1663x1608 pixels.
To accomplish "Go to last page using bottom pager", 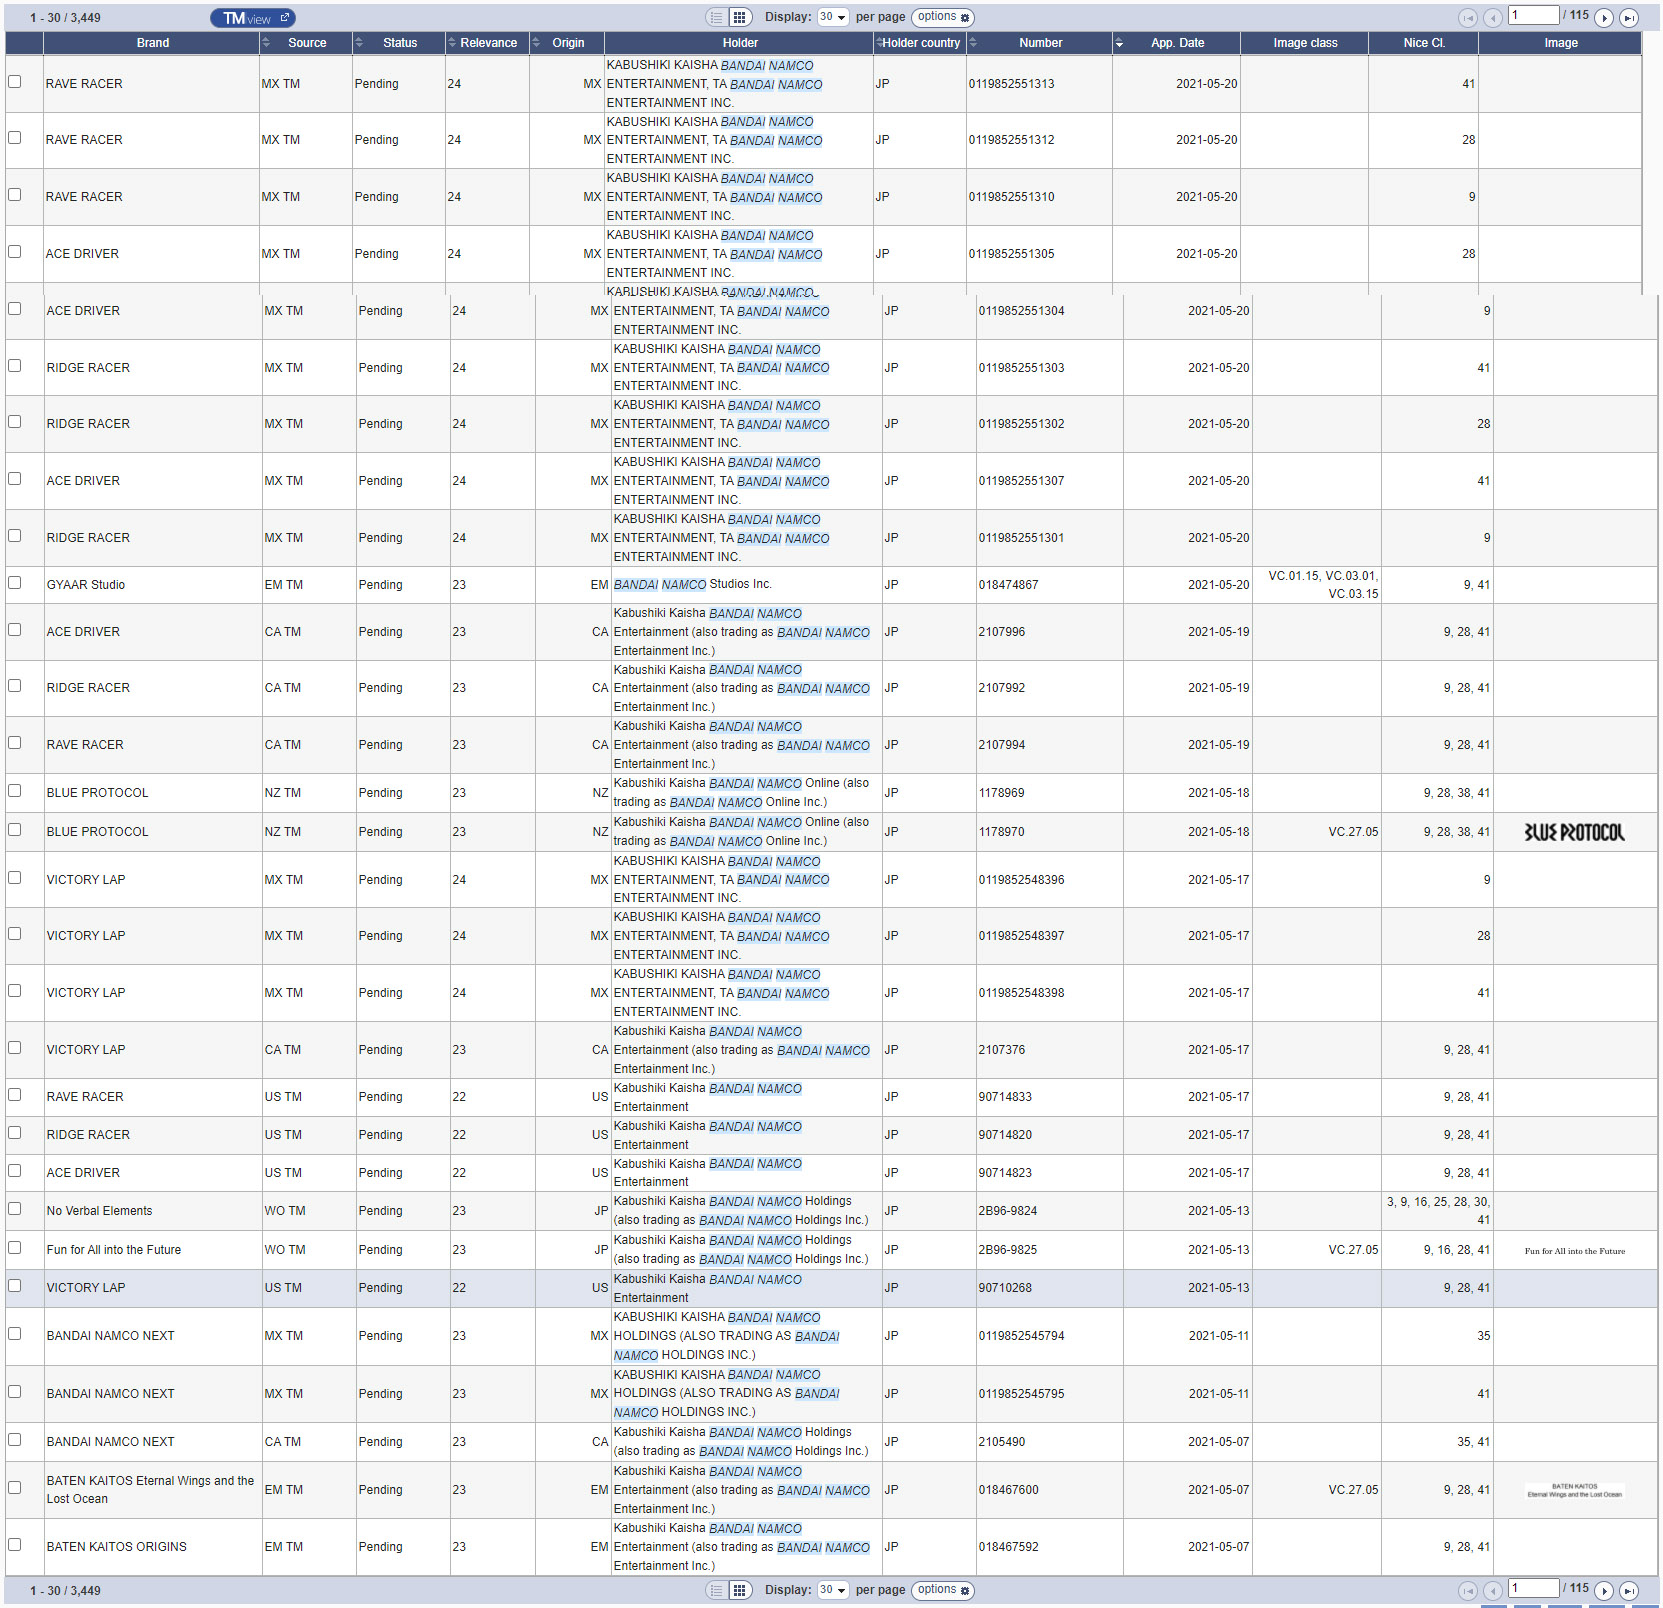I will pyautogui.click(x=1629, y=1591).
